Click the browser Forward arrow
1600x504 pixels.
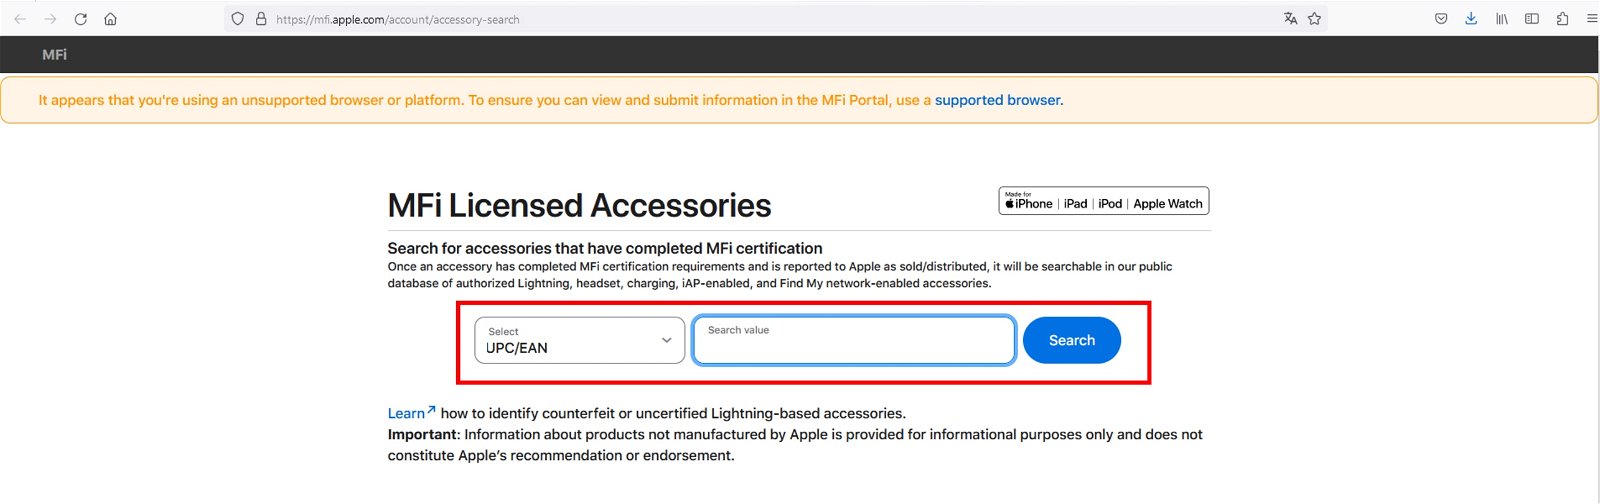click(x=50, y=19)
